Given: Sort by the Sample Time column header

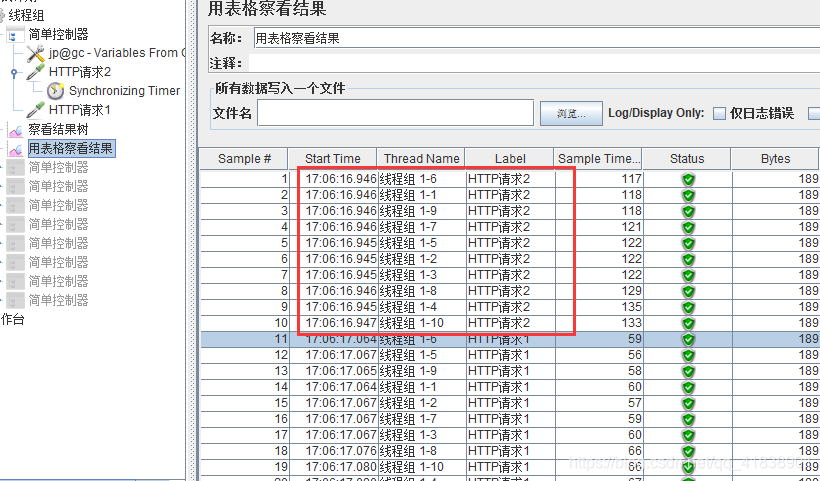Looking at the screenshot, I should coord(598,158).
